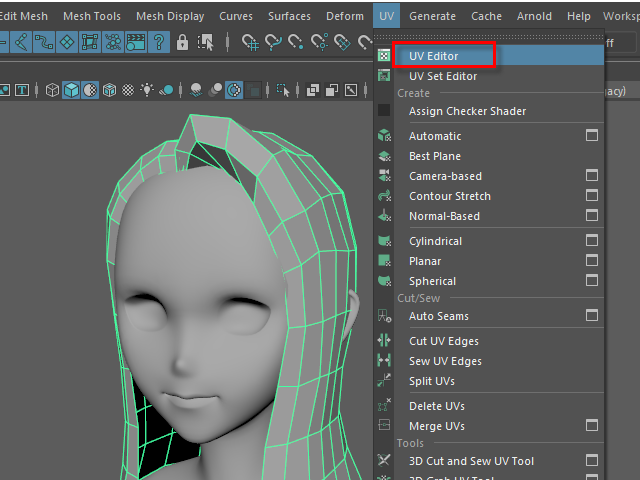
Task: Select the Snap to Grids magnet icon
Action: coord(250,42)
